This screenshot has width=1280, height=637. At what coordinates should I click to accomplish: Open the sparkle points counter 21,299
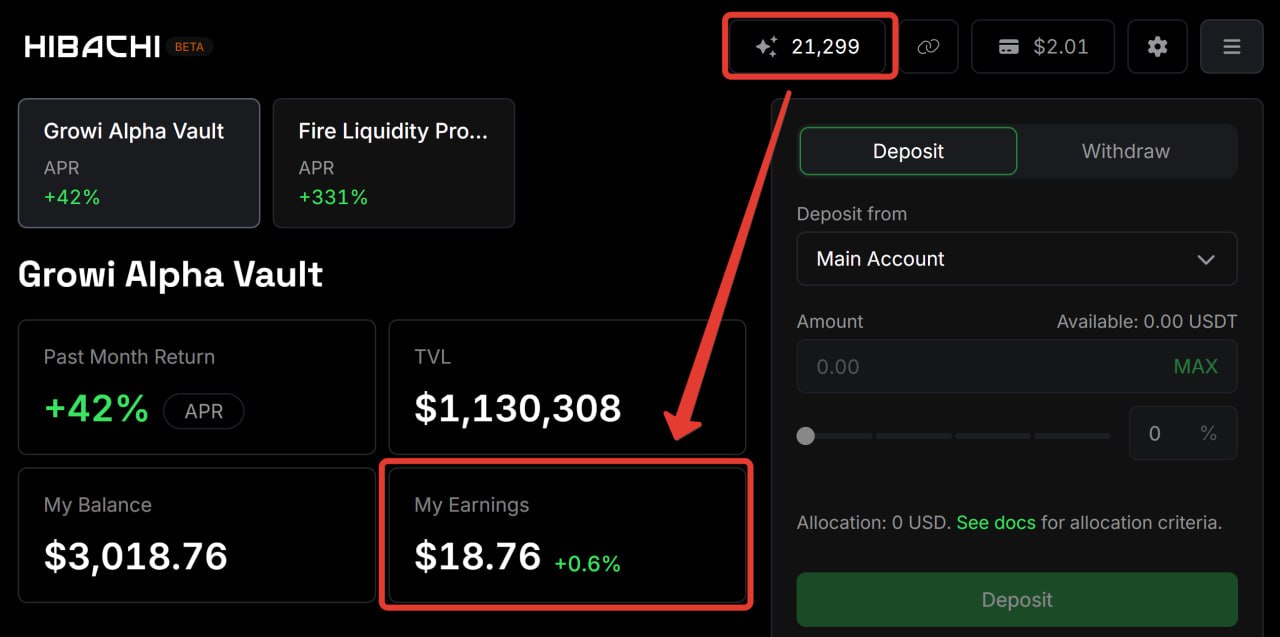[x=808, y=46]
